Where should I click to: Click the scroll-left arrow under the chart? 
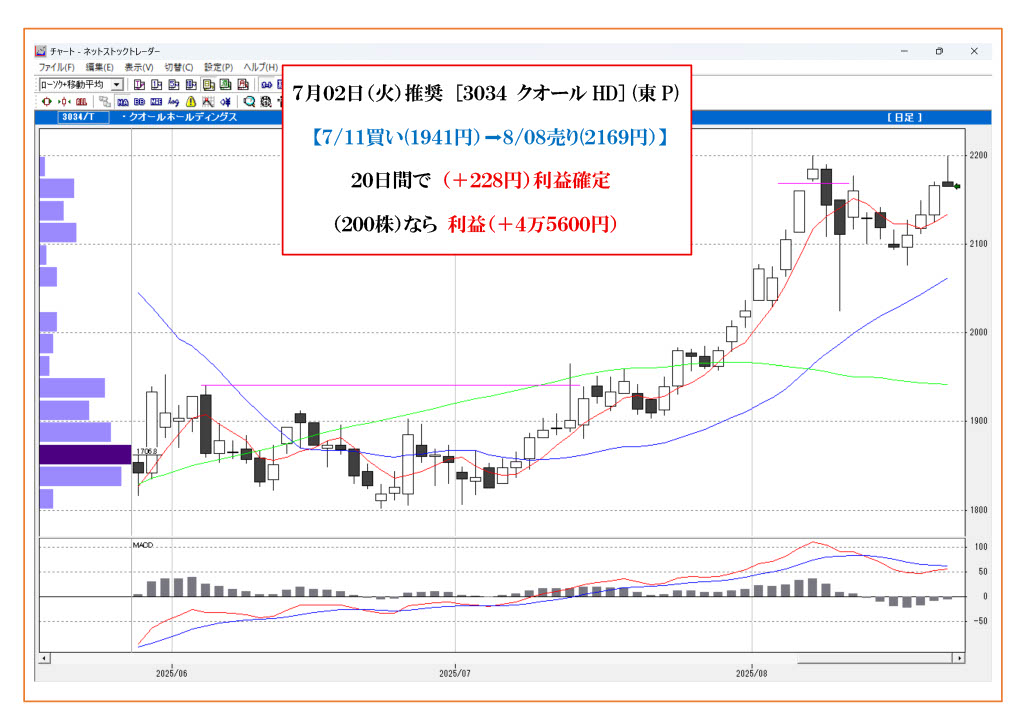pyautogui.click(x=43, y=658)
